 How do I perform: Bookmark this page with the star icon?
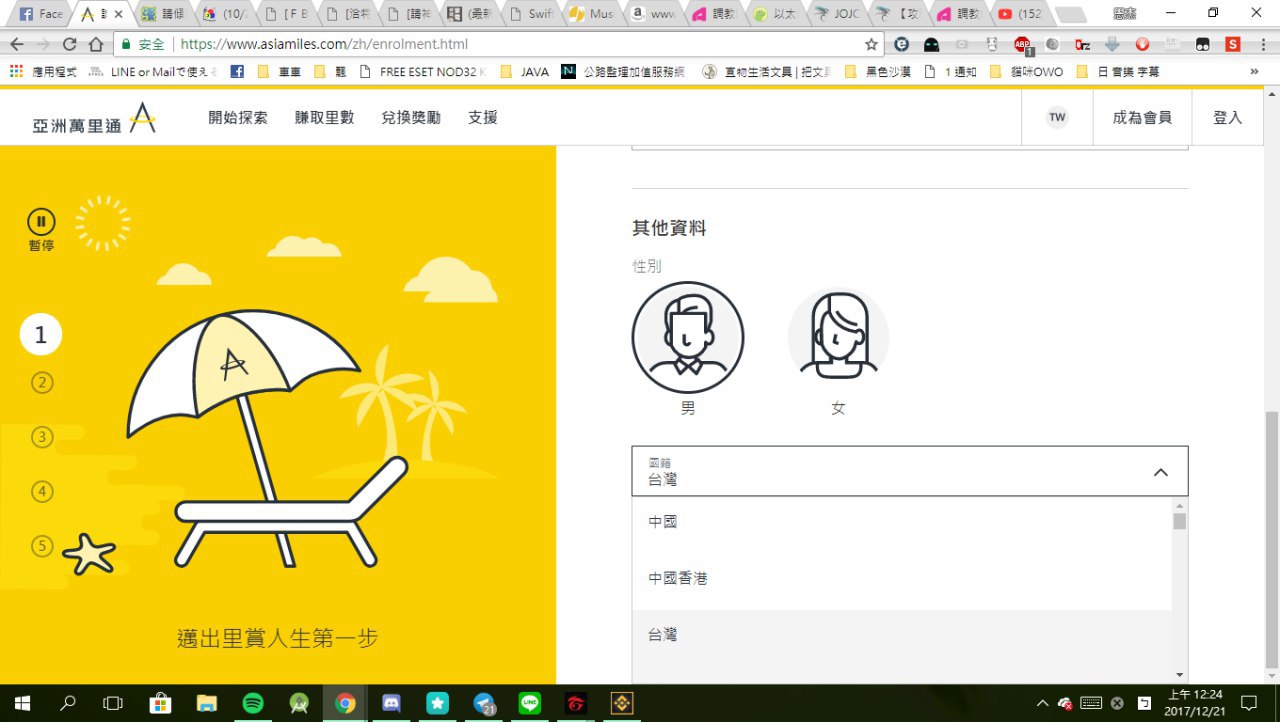tap(871, 44)
